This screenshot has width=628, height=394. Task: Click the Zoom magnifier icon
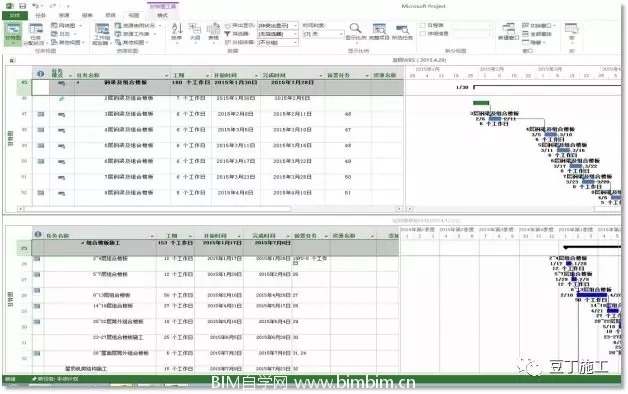point(356,31)
